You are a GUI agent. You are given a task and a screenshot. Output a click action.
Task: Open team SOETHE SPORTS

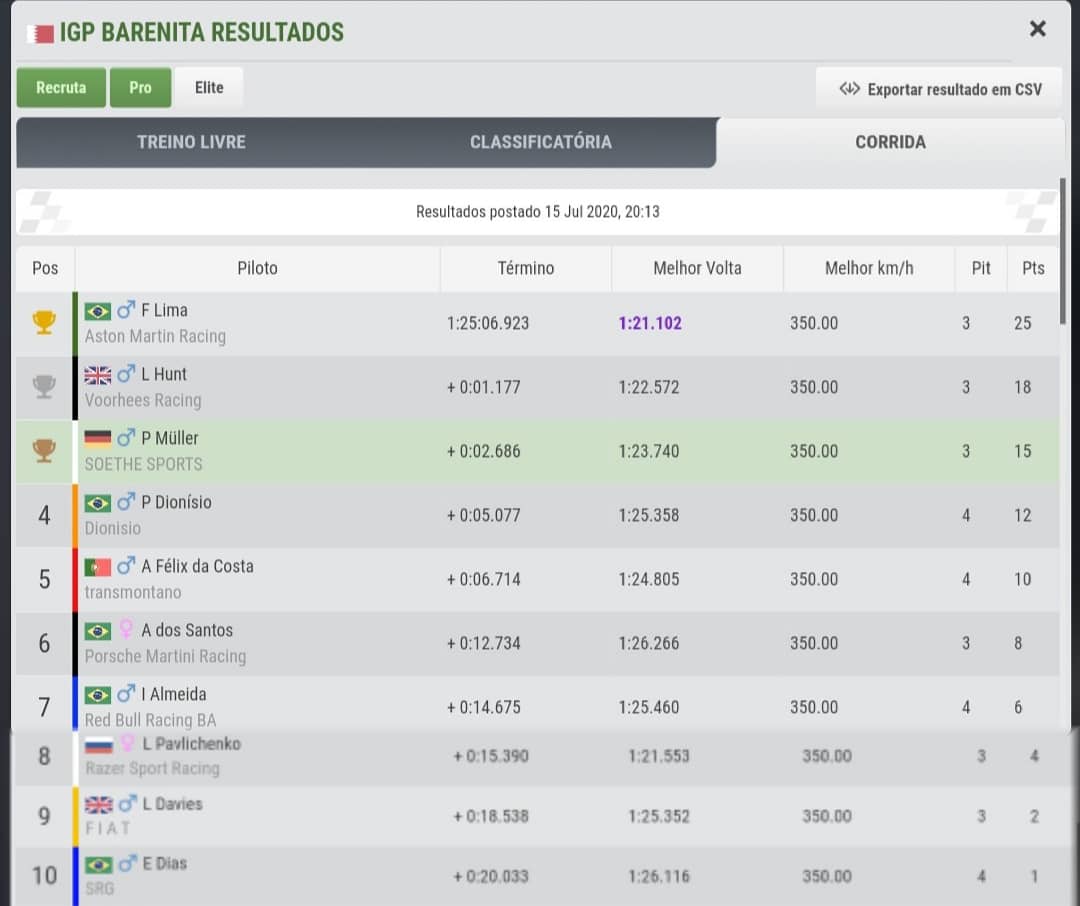[x=143, y=464]
